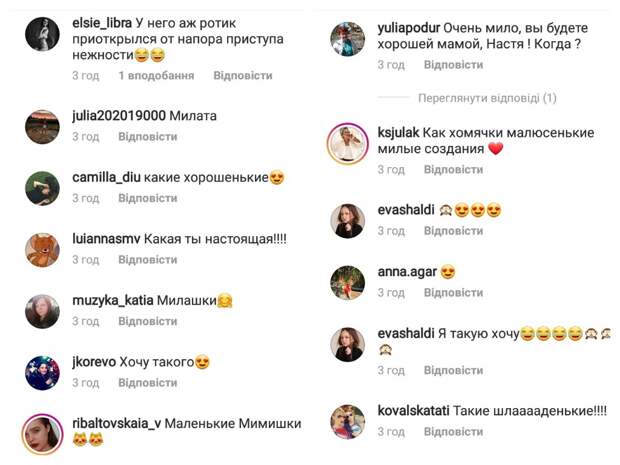Screen dimensions: 620x465
Task: Reply to kovalskatati's comment
Action: (x=453, y=432)
